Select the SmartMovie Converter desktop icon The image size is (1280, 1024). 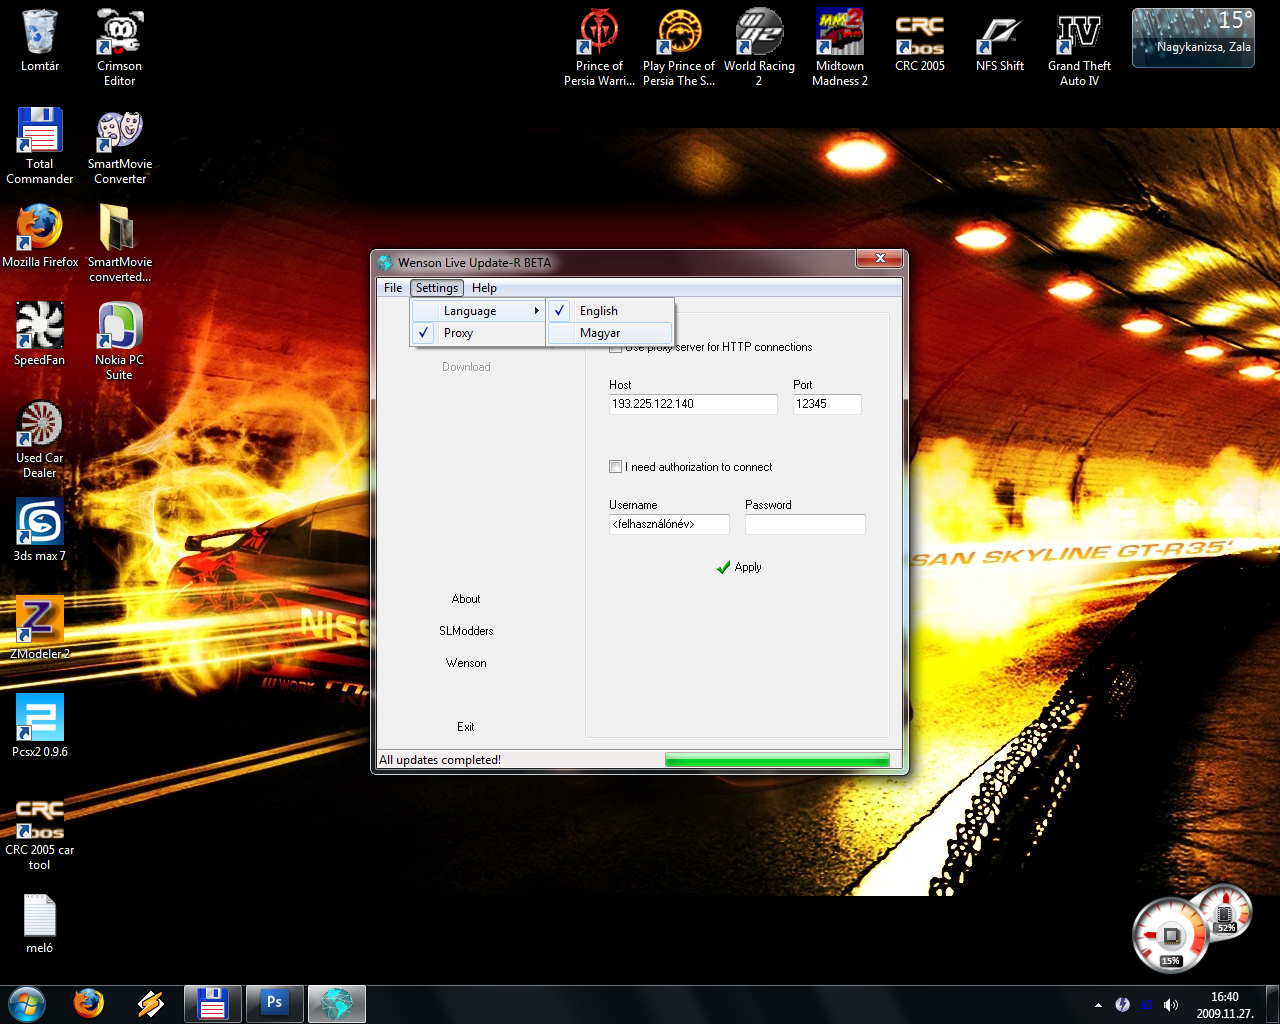pyautogui.click(x=120, y=145)
